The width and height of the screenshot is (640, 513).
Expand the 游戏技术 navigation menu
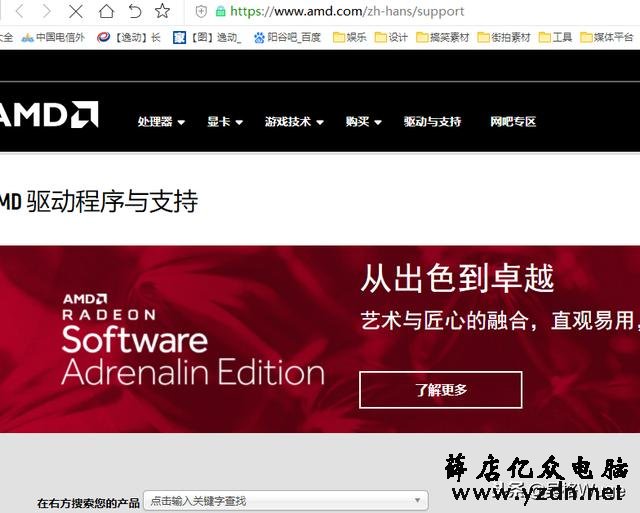tap(294, 122)
